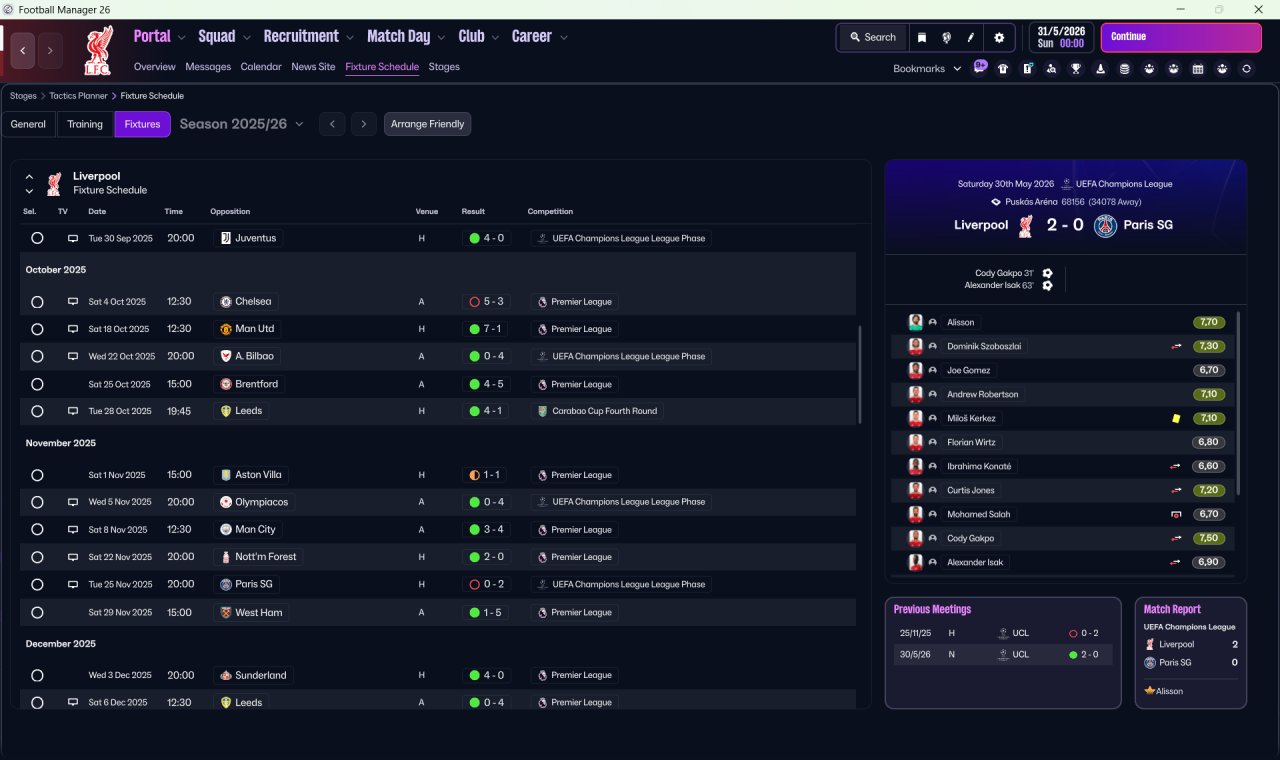The height and width of the screenshot is (760, 1280).
Task: Select the Juventus fixture radio button
Action: pos(37,239)
